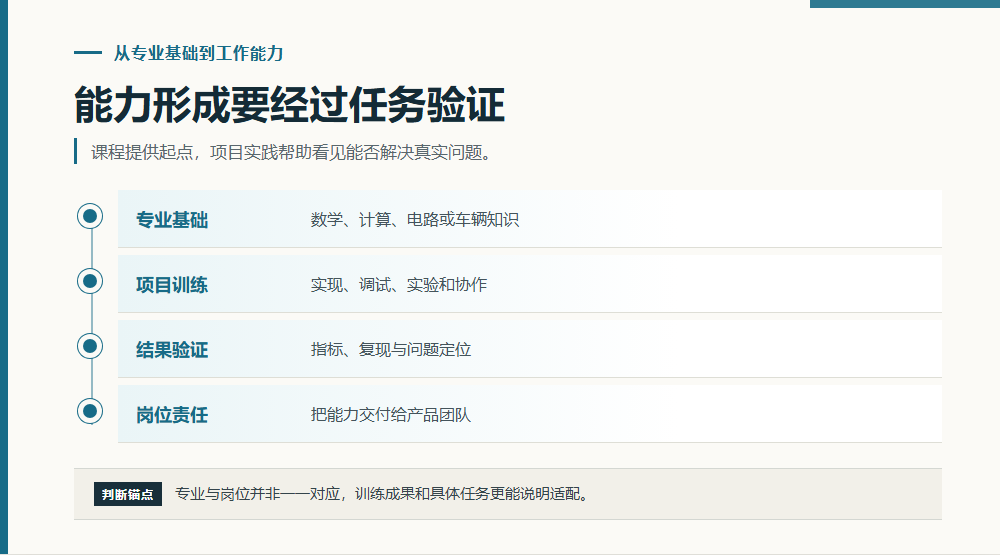Image resolution: width=1000 pixels, height=555 pixels.
Task: Click the section label 从专业基础到工作能力
Action: coord(198,54)
